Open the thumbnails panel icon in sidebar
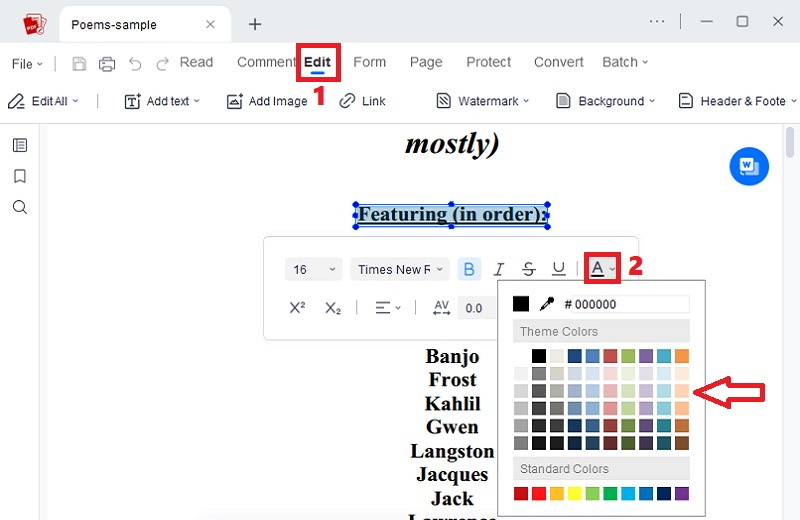 (x=20, y=145)
